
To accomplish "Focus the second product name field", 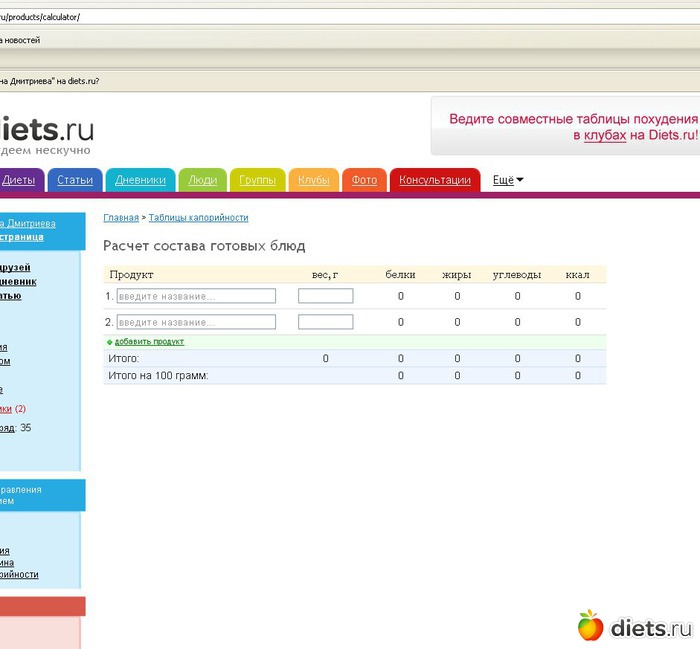I will 196,322.
